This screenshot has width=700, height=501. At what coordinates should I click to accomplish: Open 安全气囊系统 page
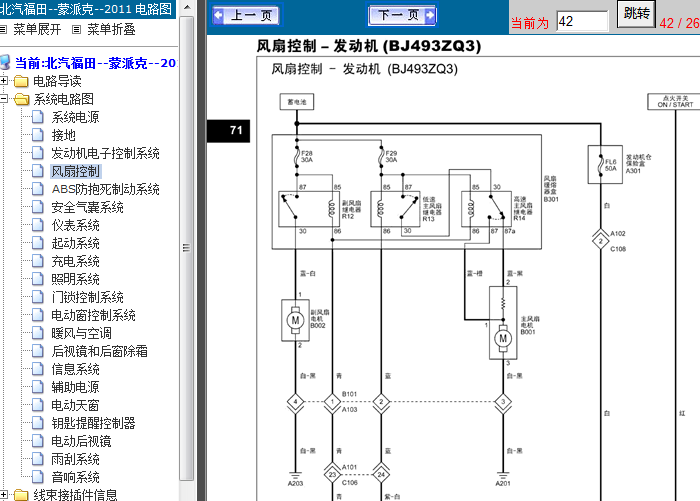[x=87, y=207]
